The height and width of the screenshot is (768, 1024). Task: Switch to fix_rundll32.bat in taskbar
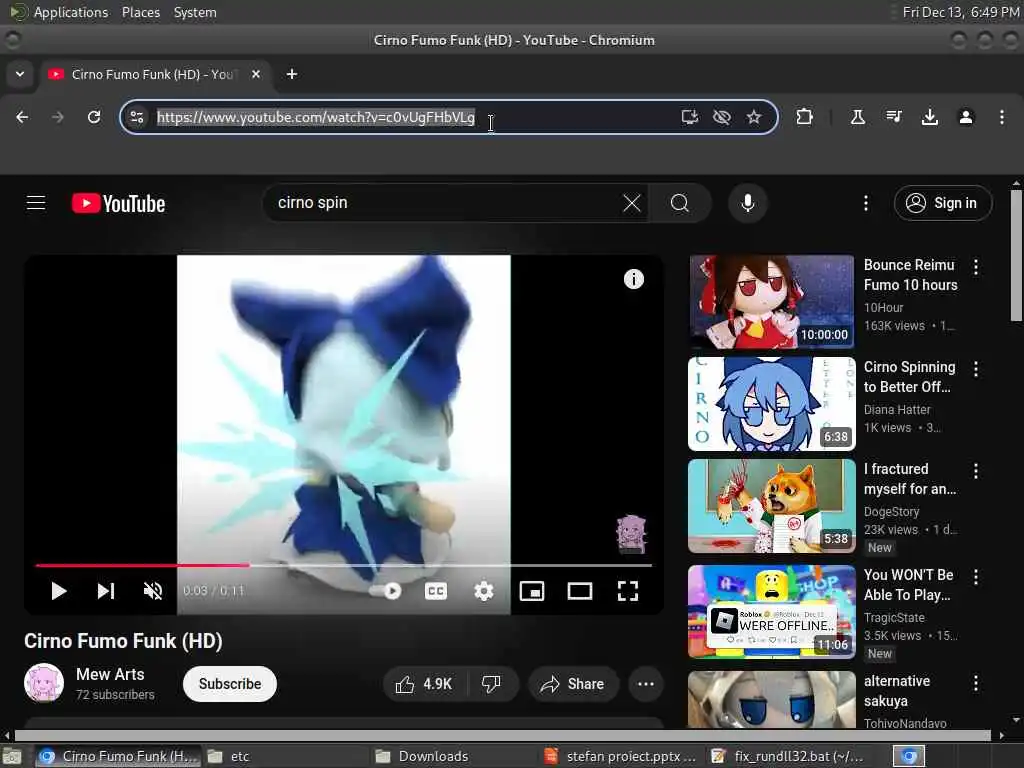coord(788,756)
